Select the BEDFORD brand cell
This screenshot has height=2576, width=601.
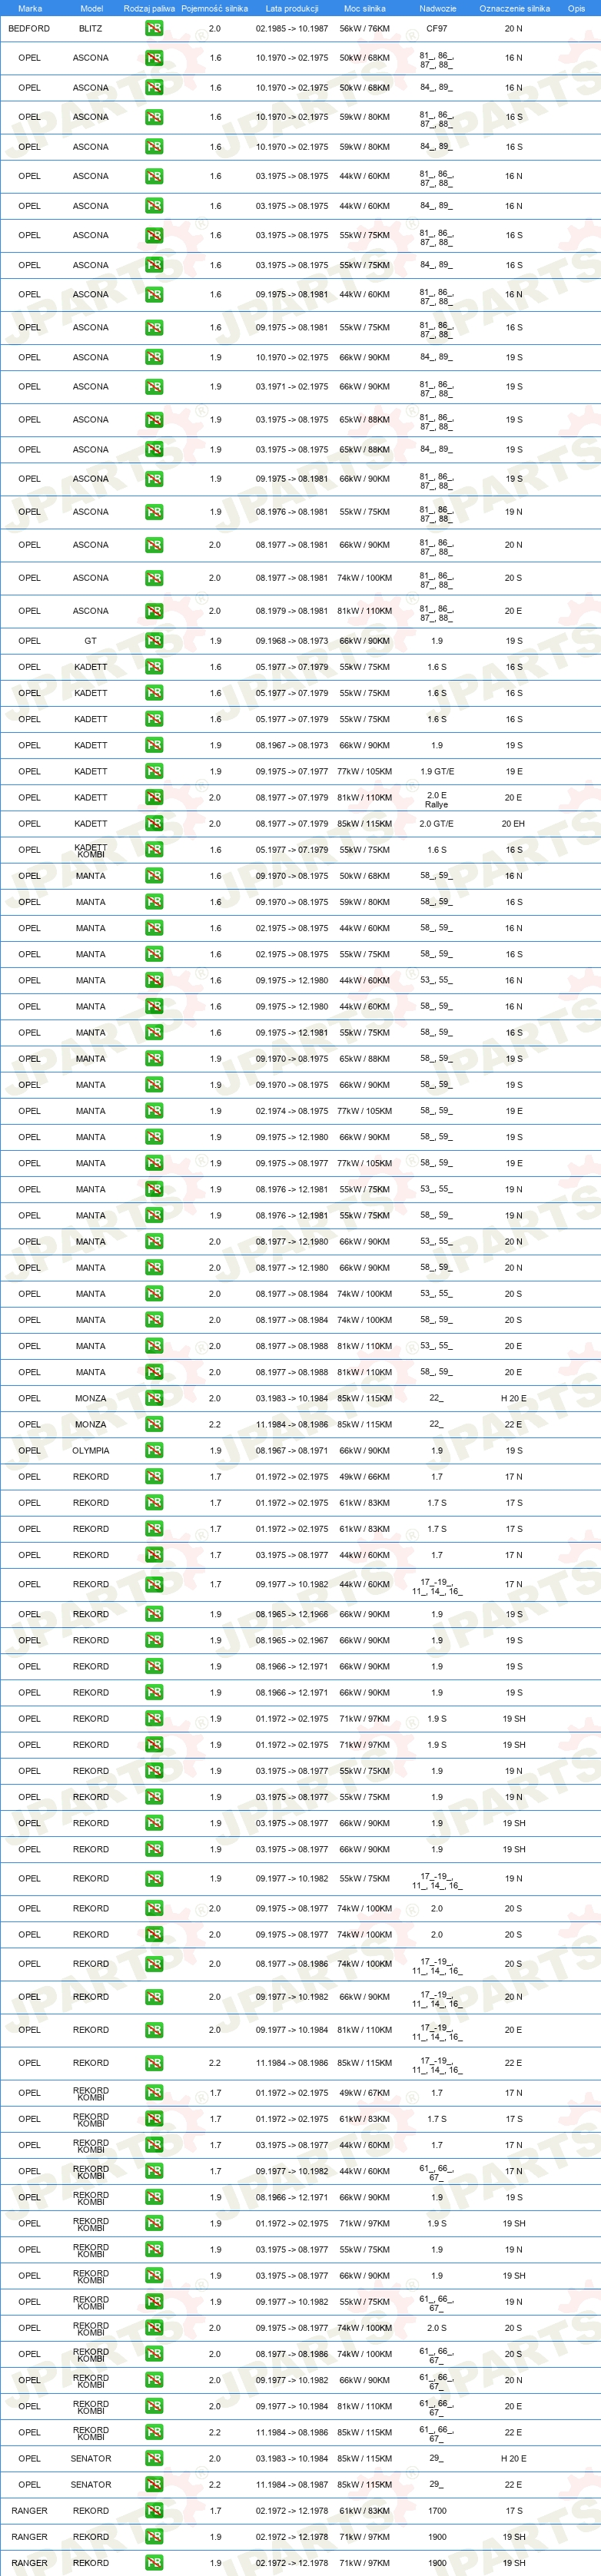(30, 29)
